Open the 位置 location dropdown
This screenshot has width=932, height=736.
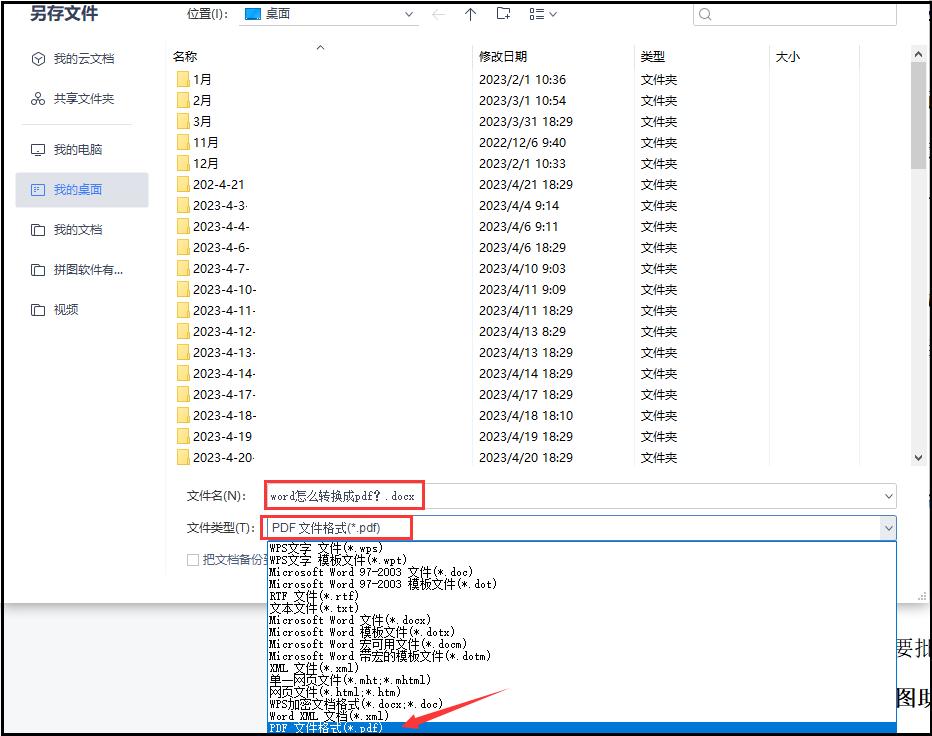click(408, 14)
